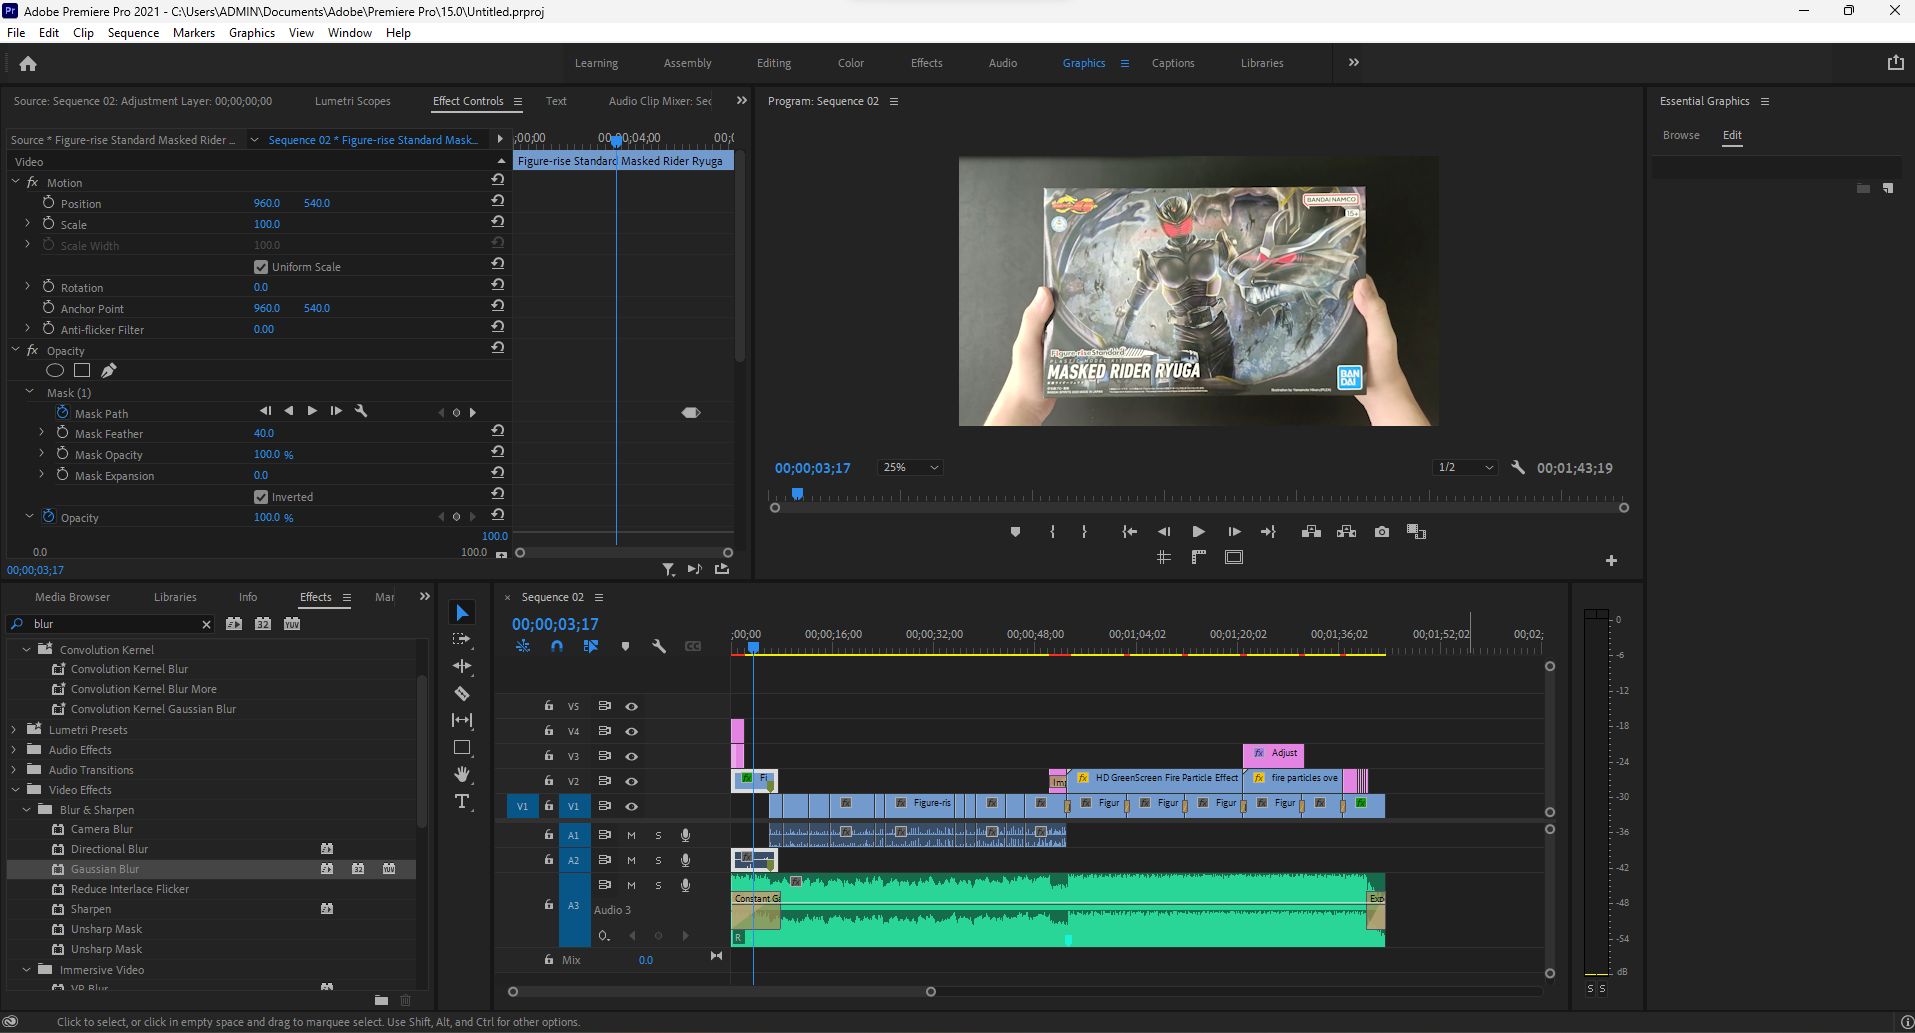Open the Sequence menu
The height and width of the screenshot is (1033, 1915).
(133, 32)
